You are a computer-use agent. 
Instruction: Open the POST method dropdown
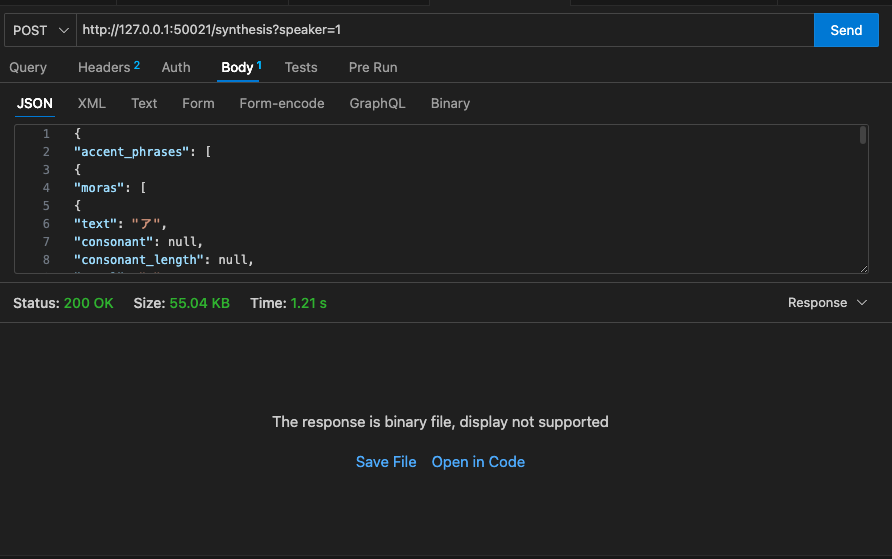(40, 30)
